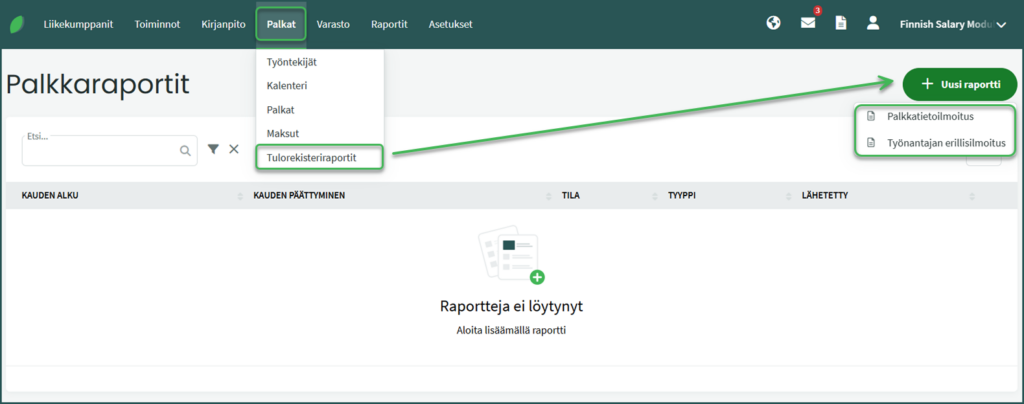Image resolution: width=1024 pixels, height=404 pixels.
Task: Click the Uusi raportti button
Action: pos(959,84)
